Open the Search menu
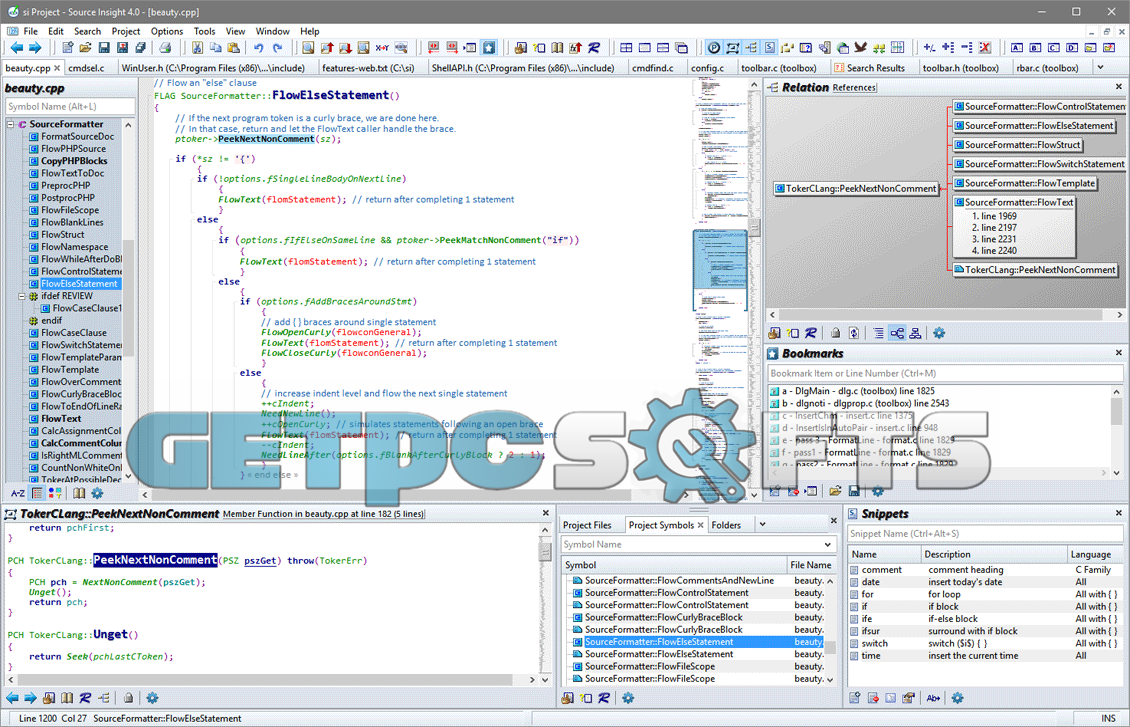The height and width of the screenshot is (727, 1130). point(87,31)
